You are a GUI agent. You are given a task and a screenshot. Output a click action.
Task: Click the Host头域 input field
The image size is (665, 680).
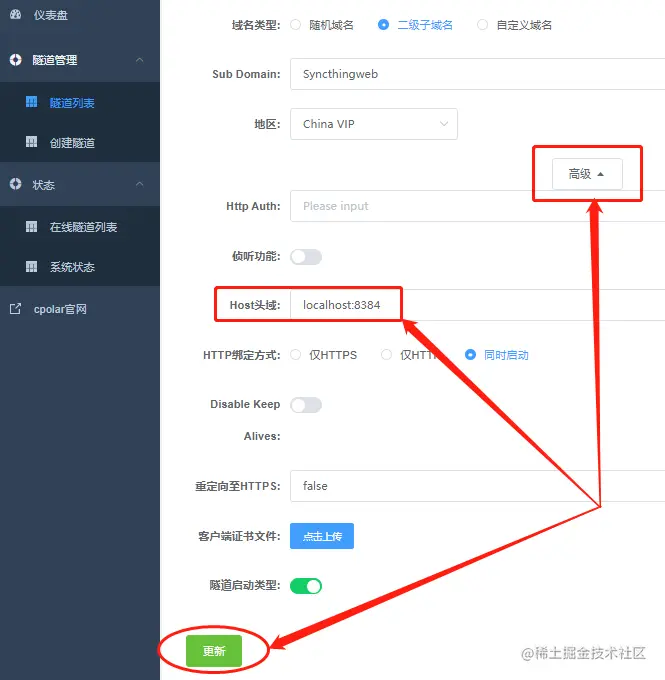pos(477,305)
